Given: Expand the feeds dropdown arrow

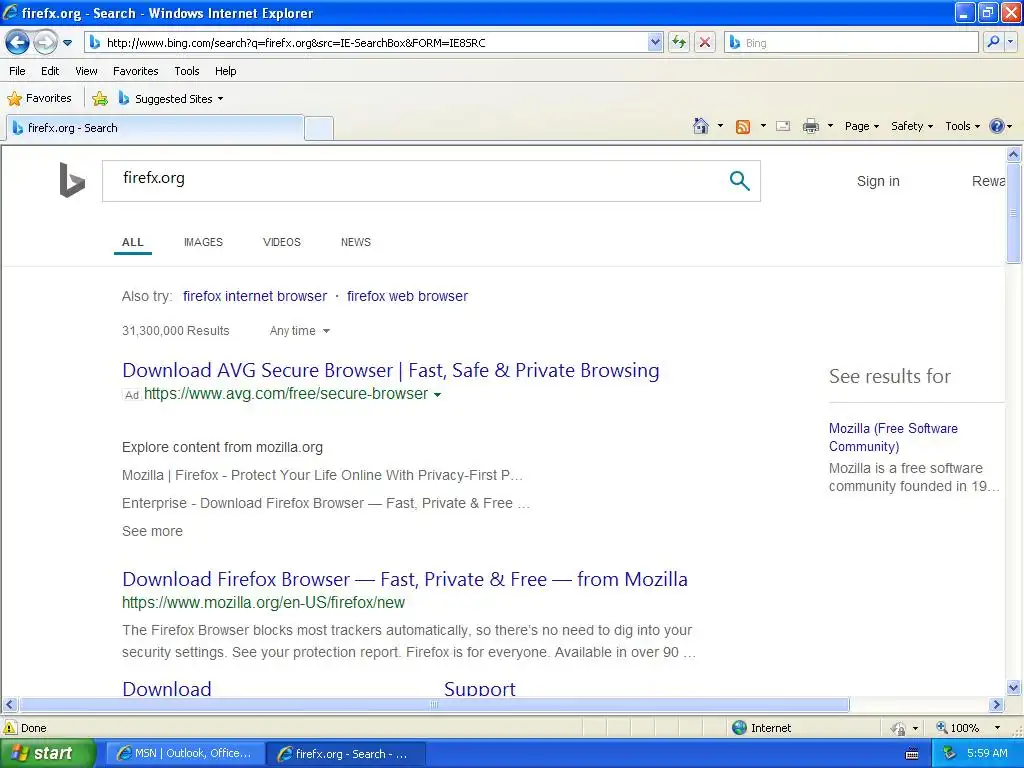Looking at the screenshot, I should coord(763,126).
